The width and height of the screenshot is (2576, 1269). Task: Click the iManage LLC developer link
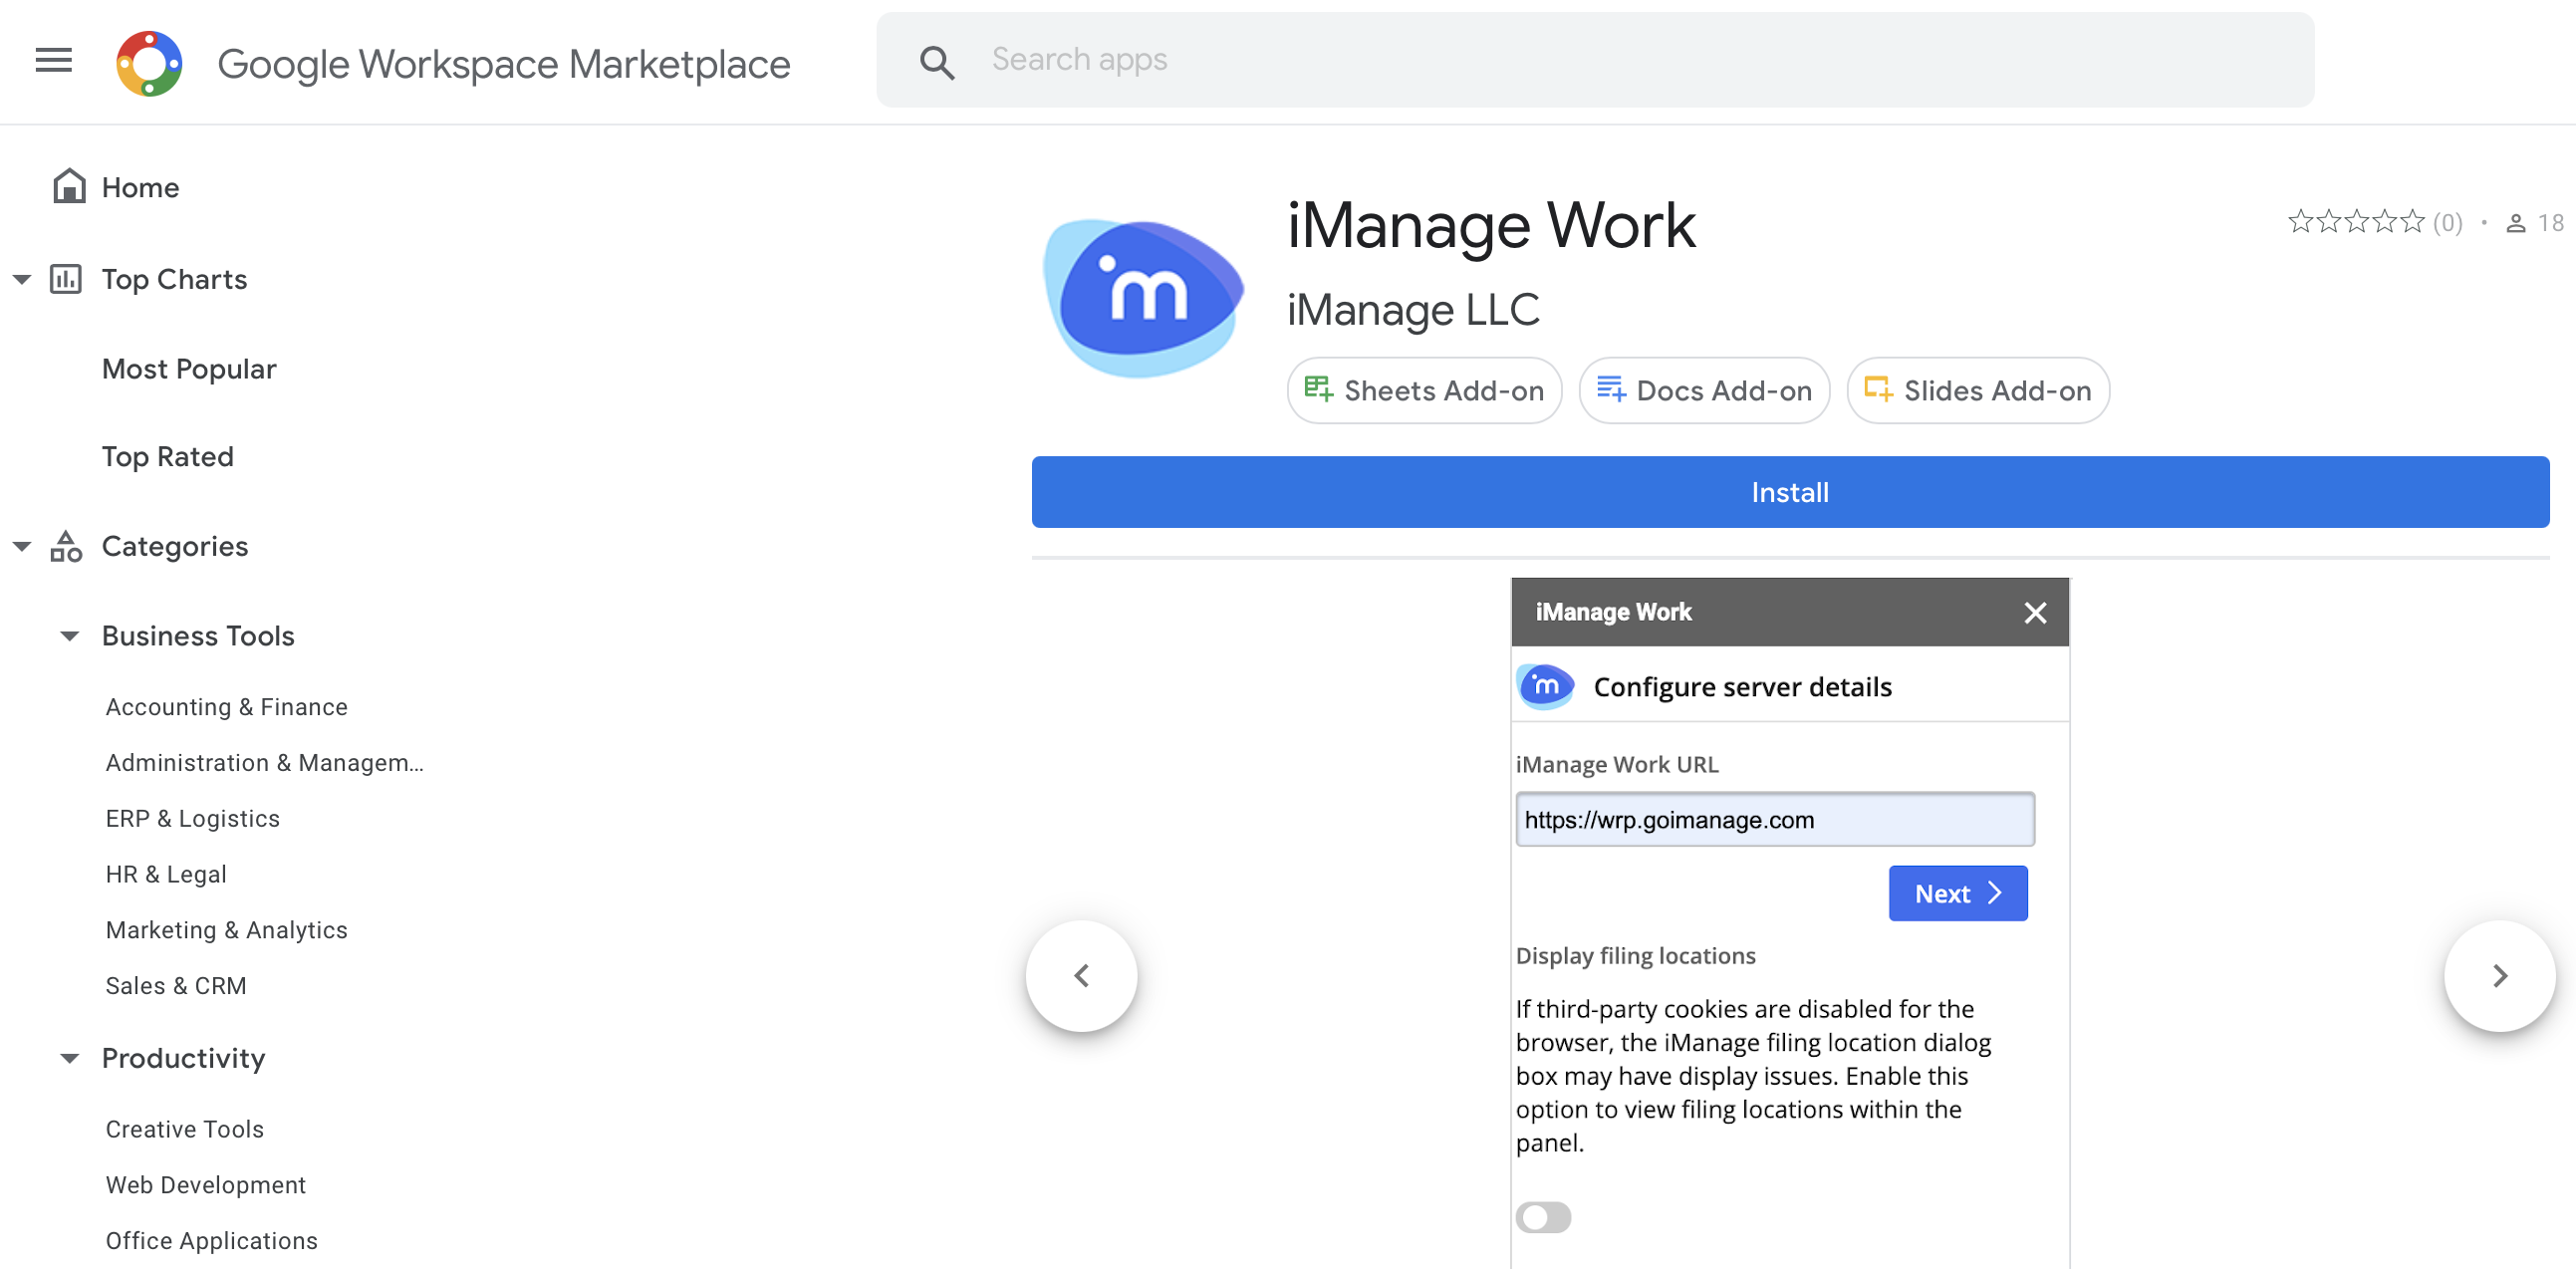1412,310
